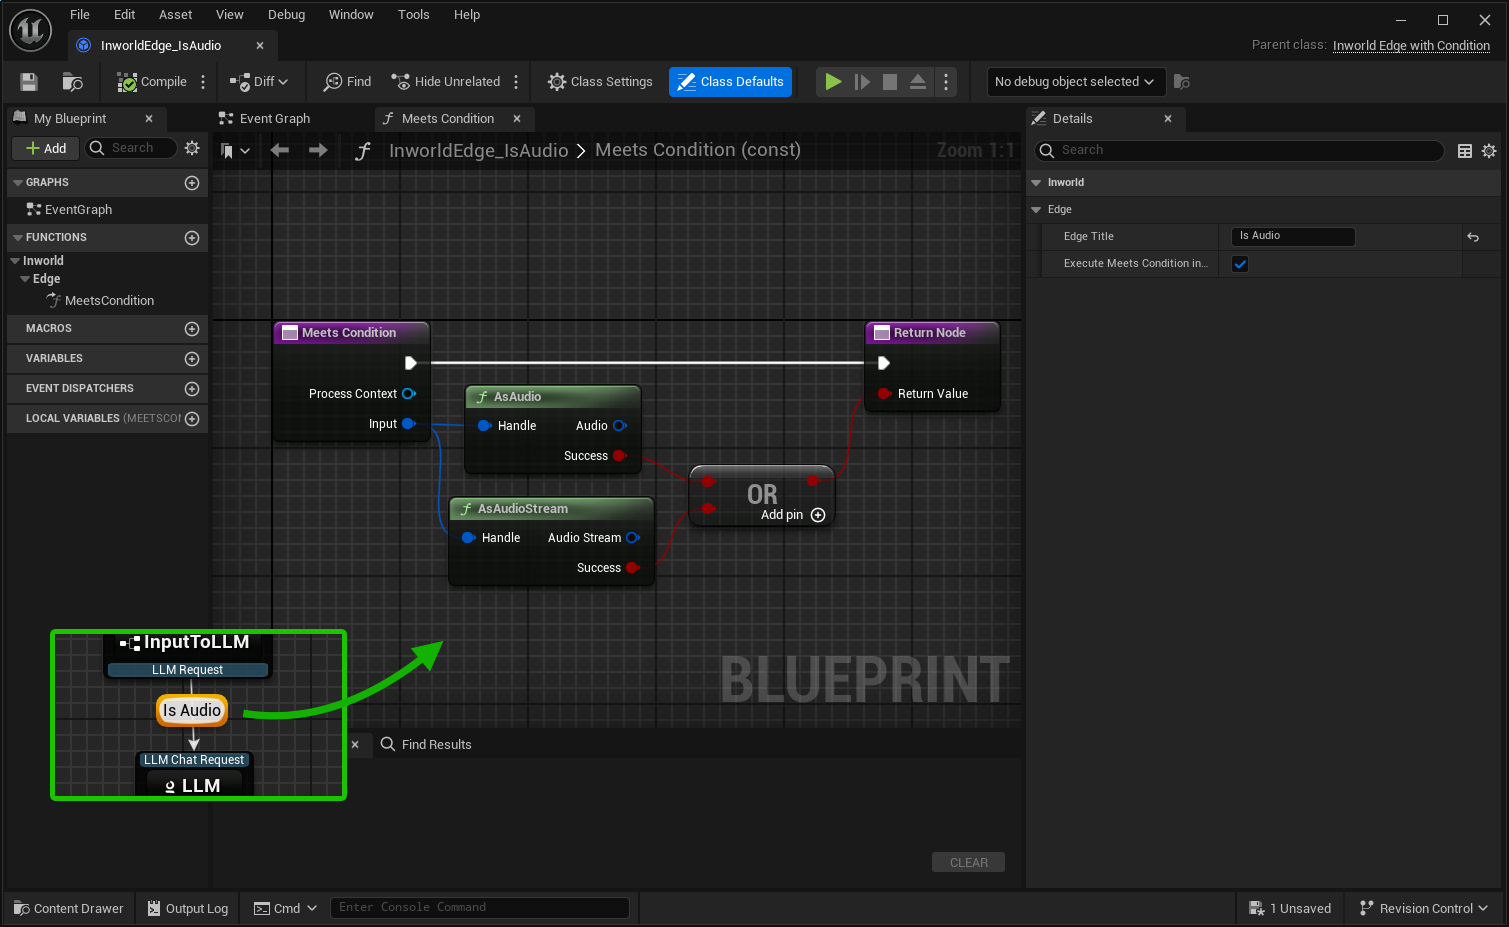The height and width of the screenshot is (927, 1509).
Task: Toggle Details property matrix view icon
Action: click(x=1465, y=151)
